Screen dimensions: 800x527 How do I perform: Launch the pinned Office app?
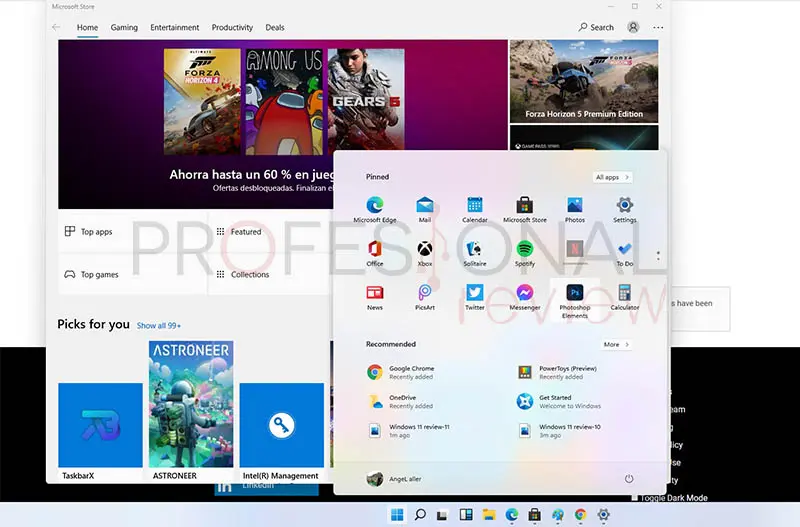click(374, 254)
